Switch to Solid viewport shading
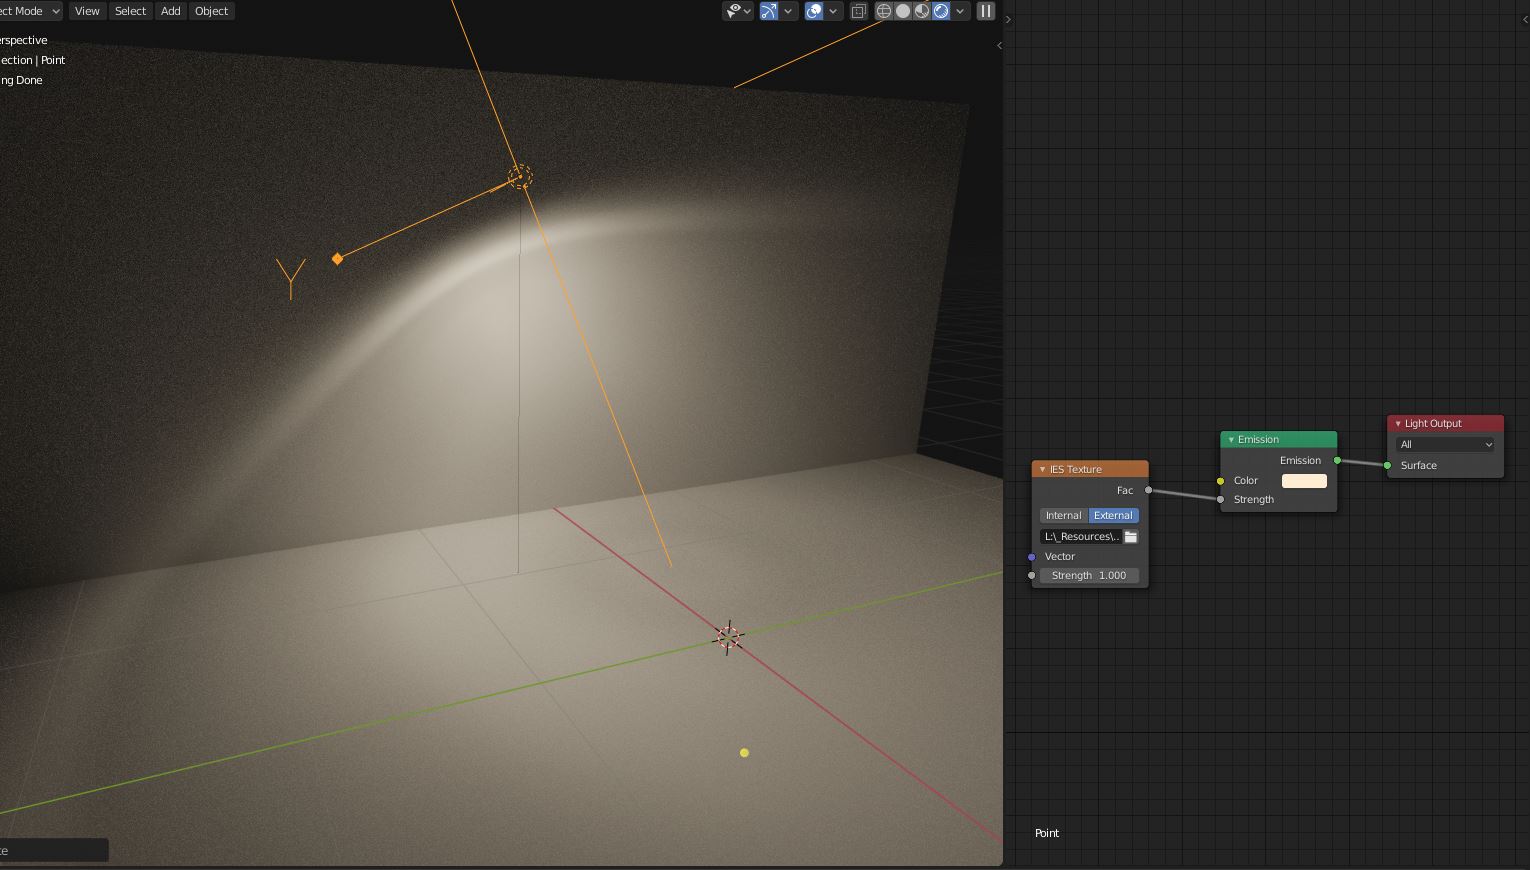Image resolution: width=1530 pixels, height=870 pixels. [x=903, y=11]
